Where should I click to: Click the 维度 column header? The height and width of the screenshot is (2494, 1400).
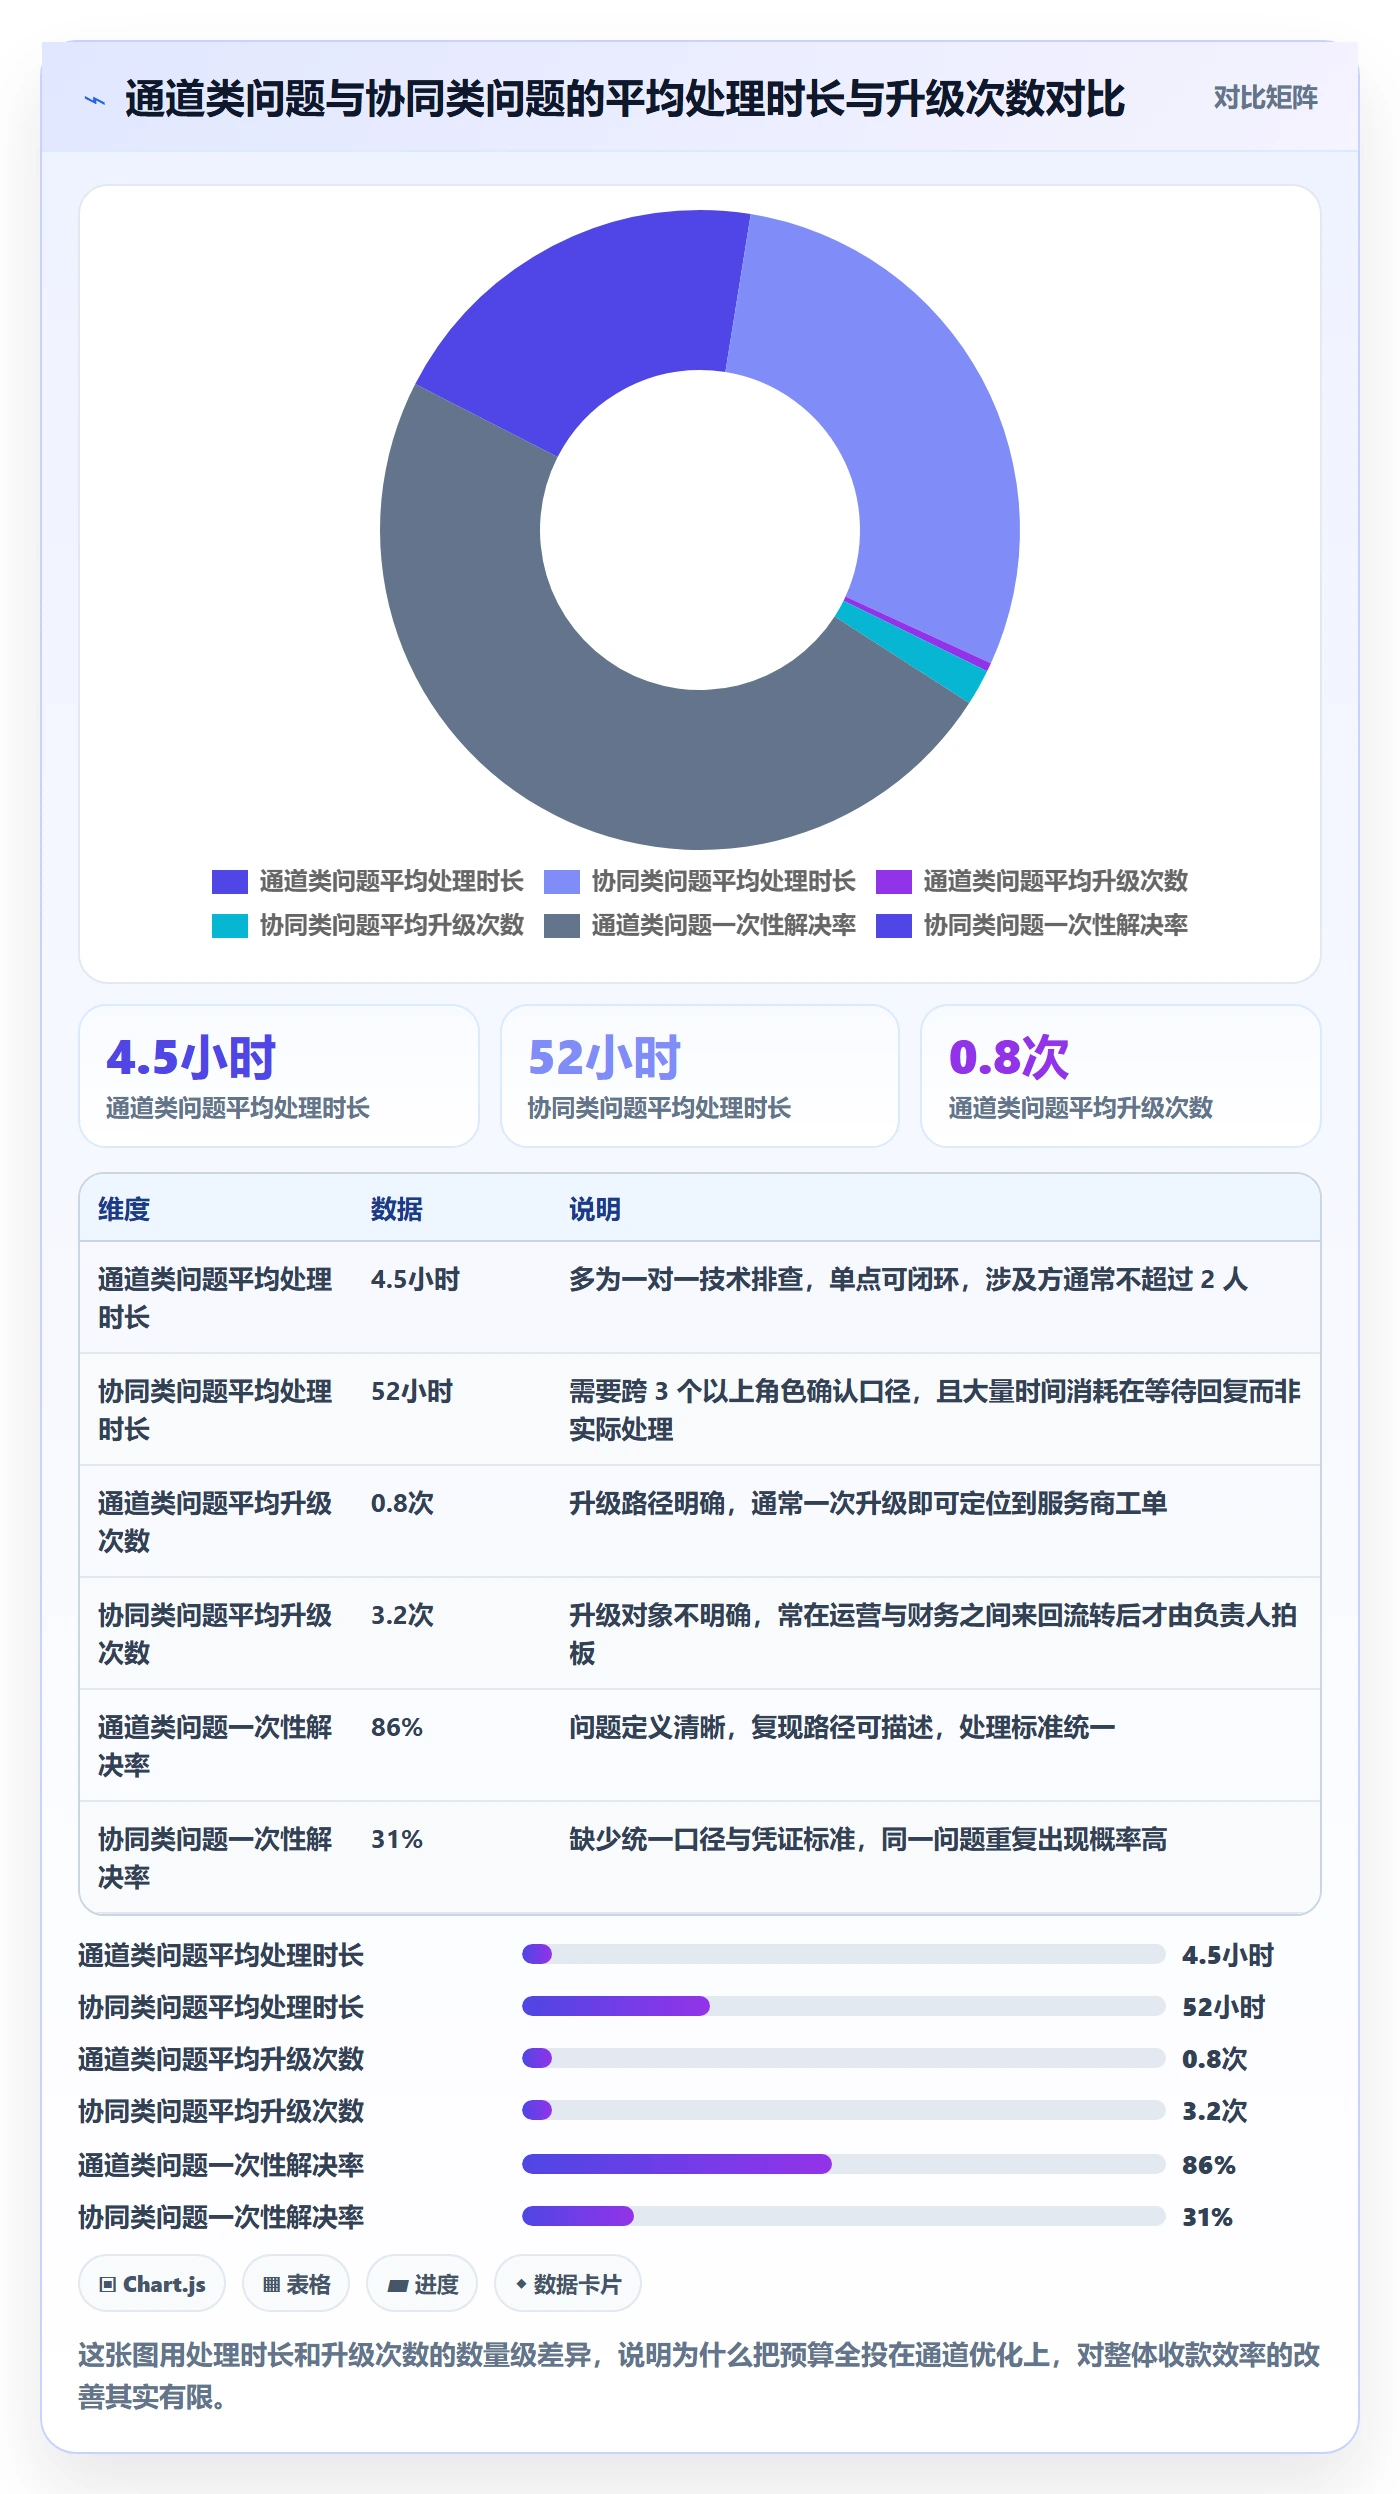[124, 1209]
